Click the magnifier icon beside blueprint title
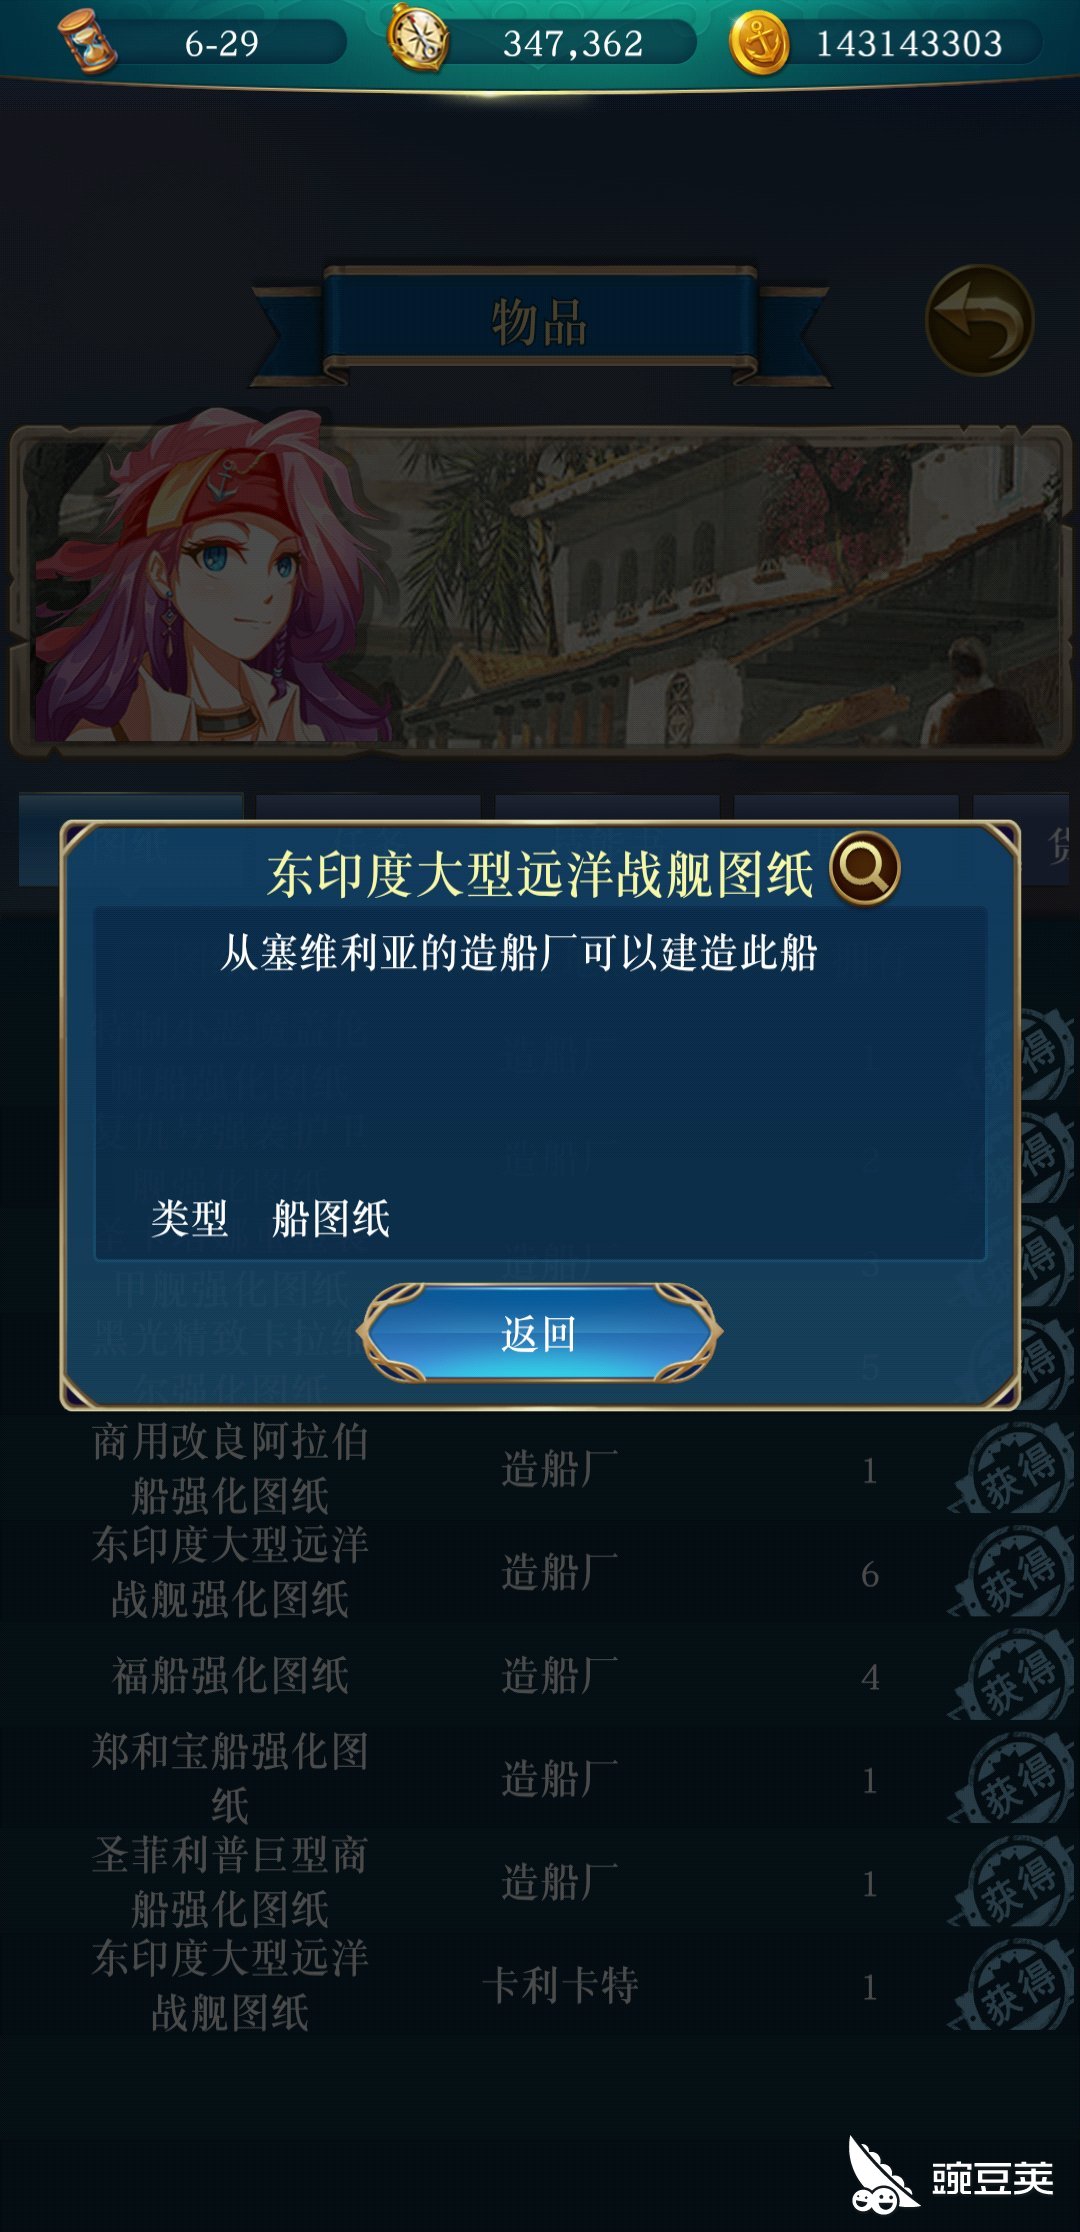 tap(864, 868)
